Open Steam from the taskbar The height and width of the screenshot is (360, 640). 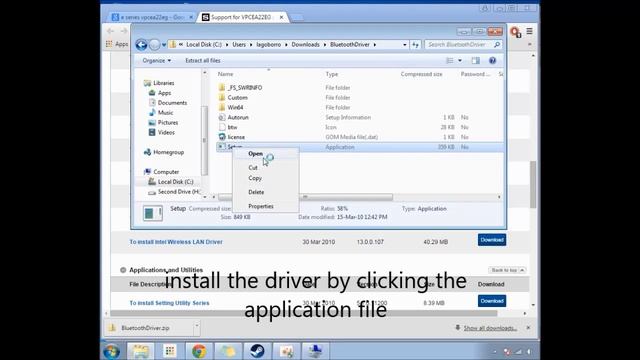pyautogui.click(x=257, y=351)
